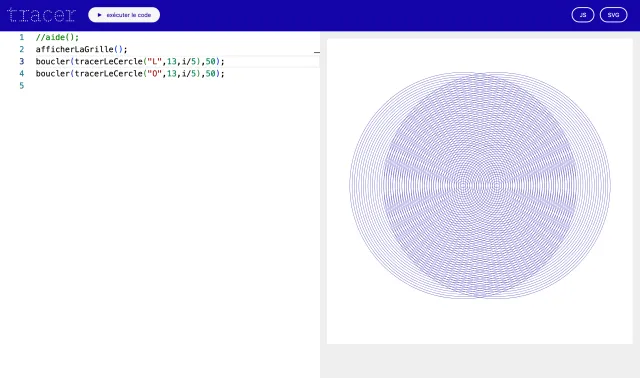Click line number 4 in gutter

coord(22,74)
